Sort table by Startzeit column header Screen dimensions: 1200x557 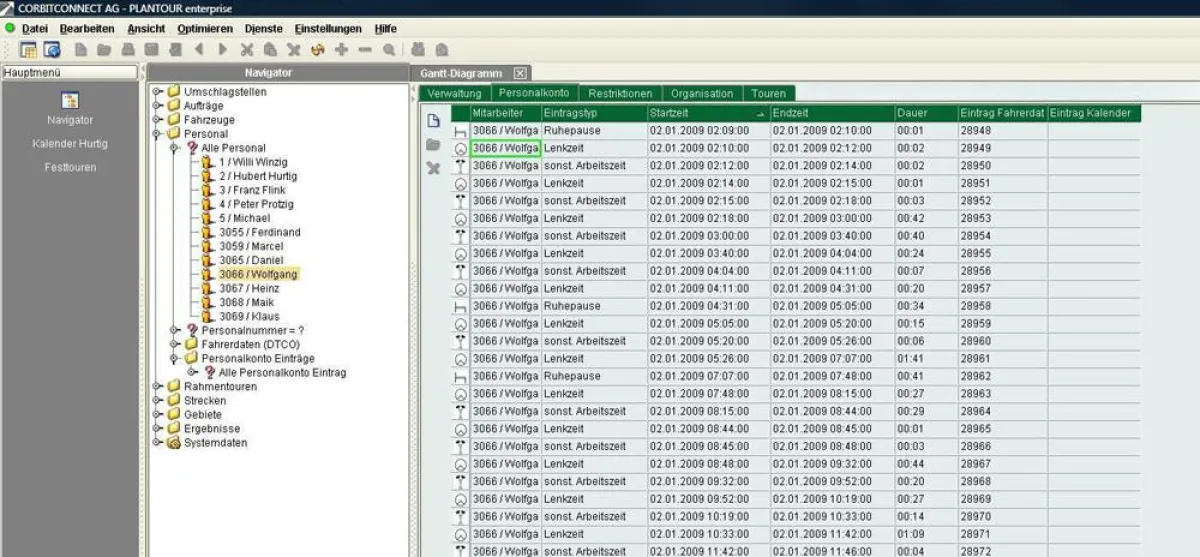tap(700, 113)
